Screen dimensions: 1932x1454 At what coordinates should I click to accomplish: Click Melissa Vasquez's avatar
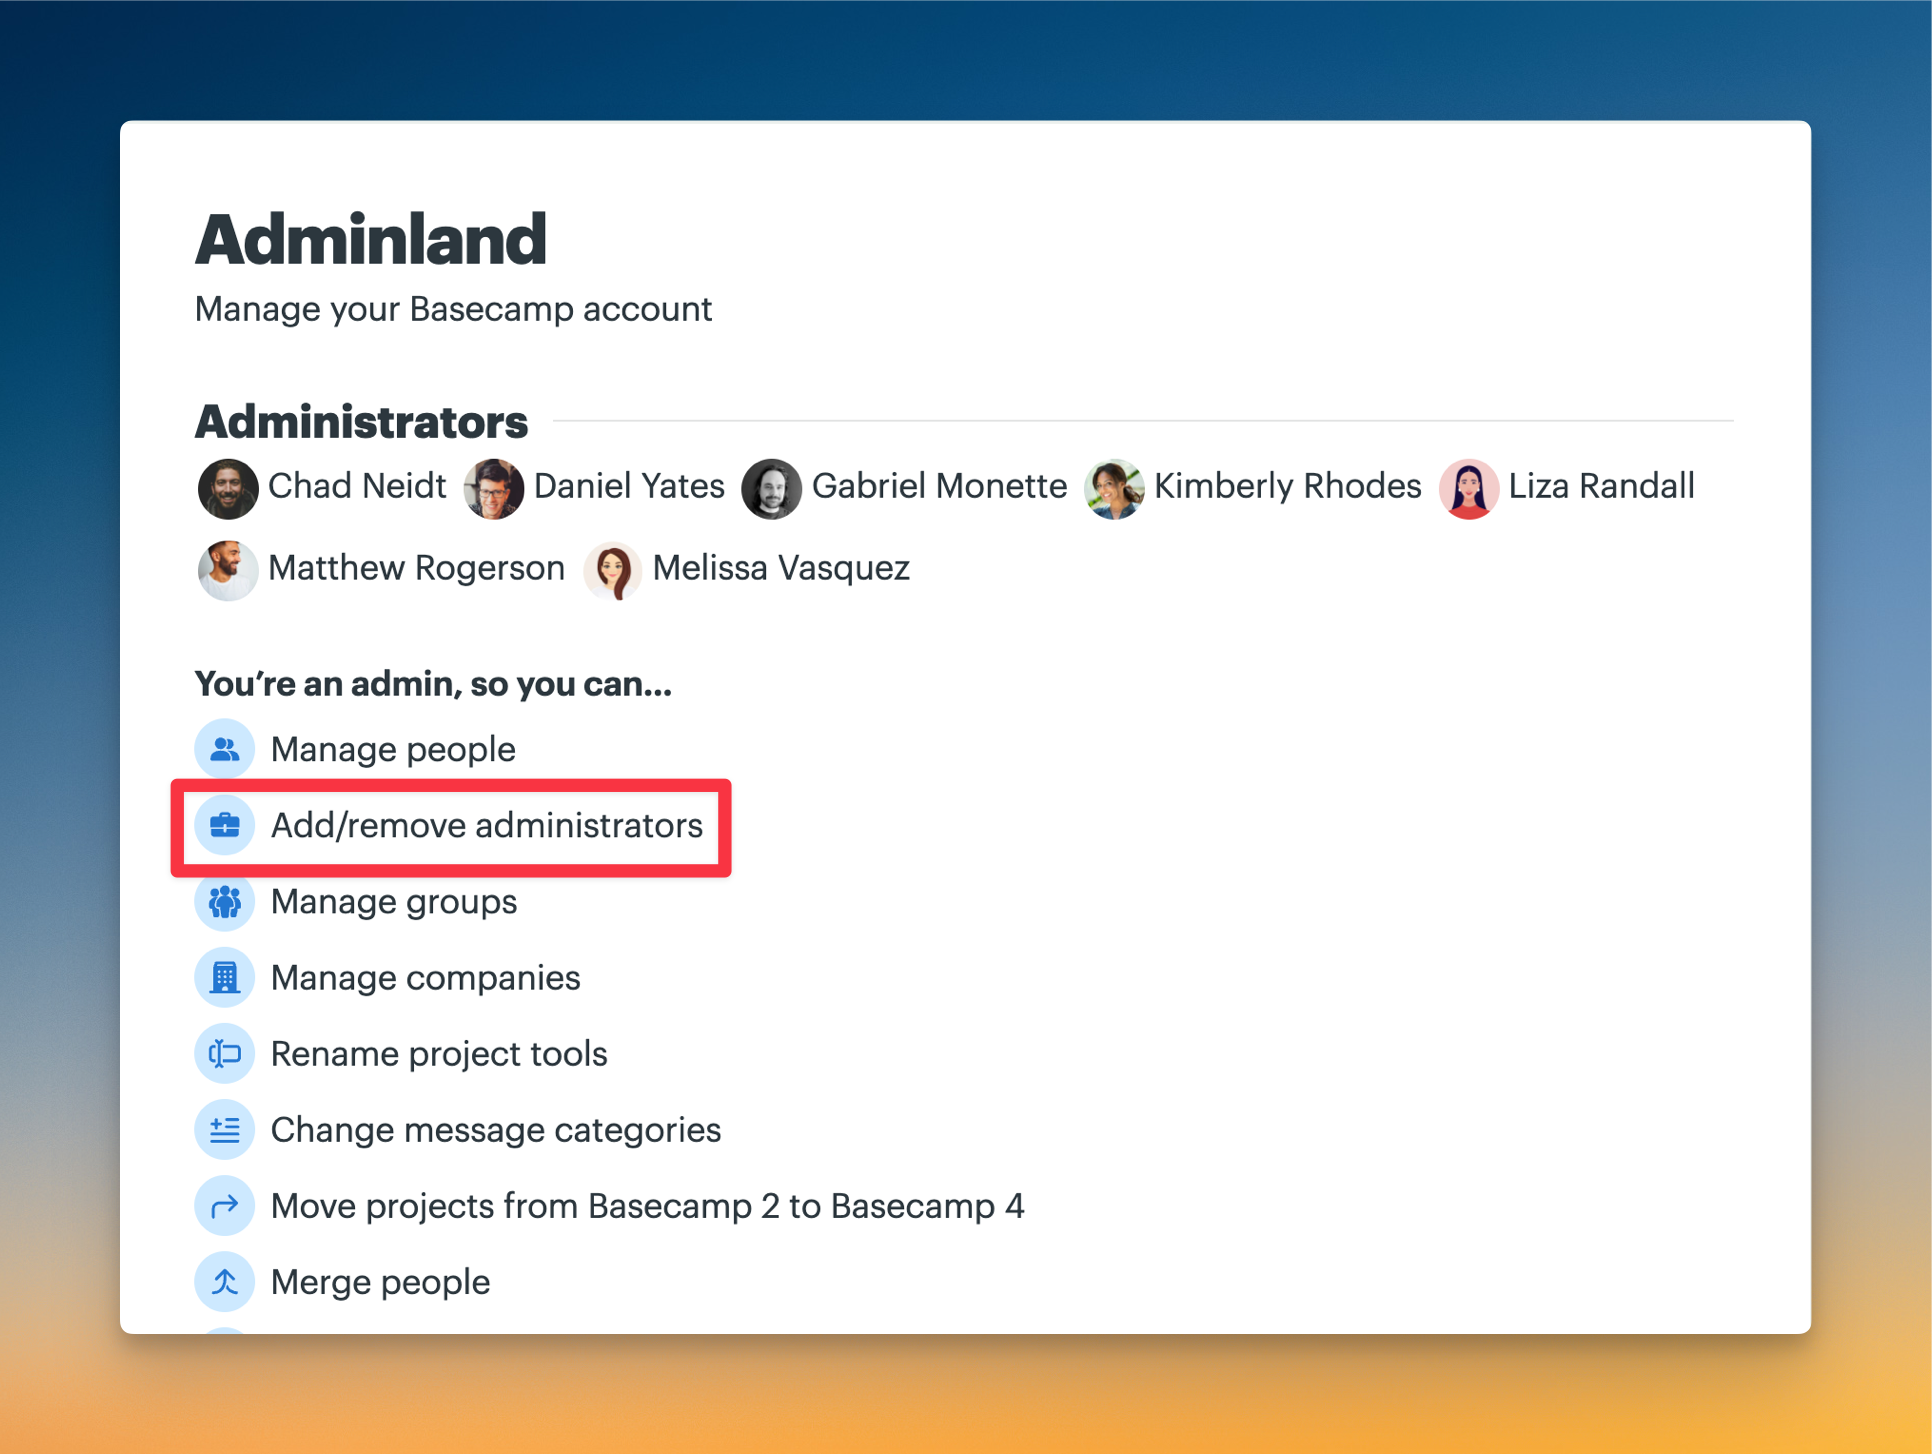tap(612, 570)
